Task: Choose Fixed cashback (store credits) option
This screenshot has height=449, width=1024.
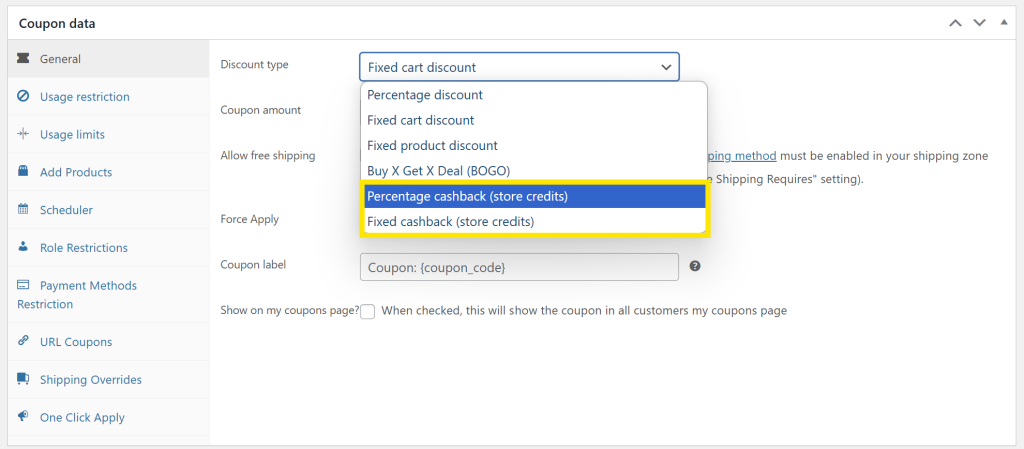Action: pyautogui.click(x=535, y=221)
